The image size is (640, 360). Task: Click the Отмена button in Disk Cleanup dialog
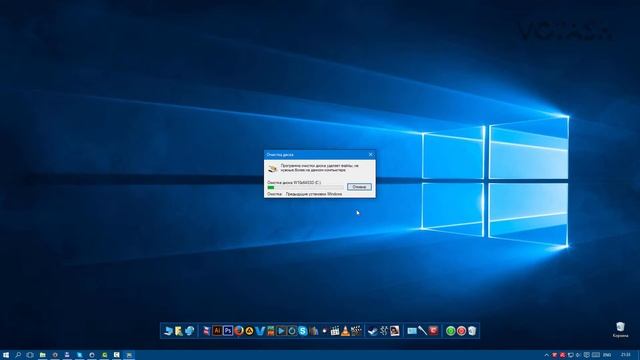point(359,187)
